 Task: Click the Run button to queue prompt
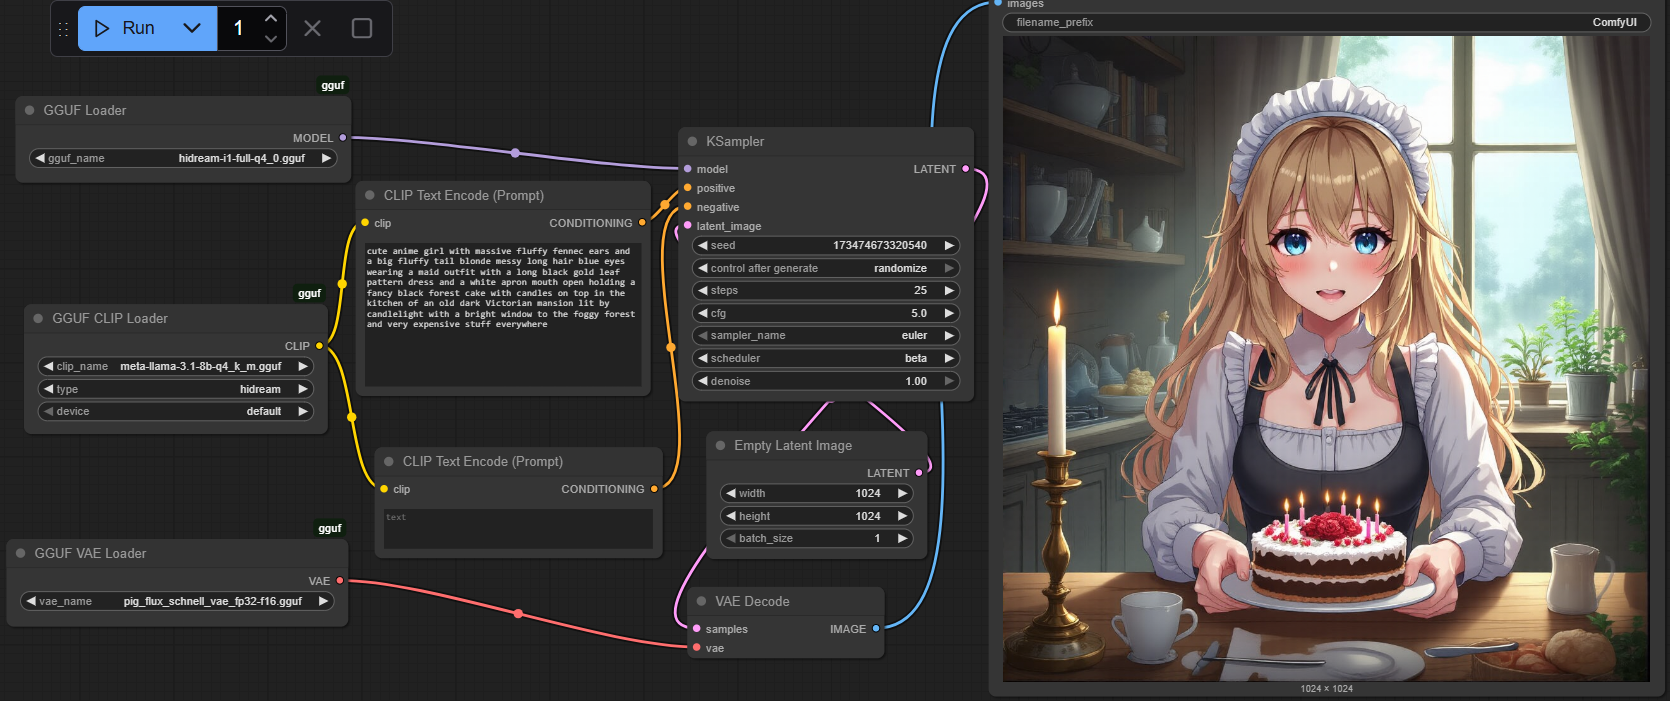(124, 28)
